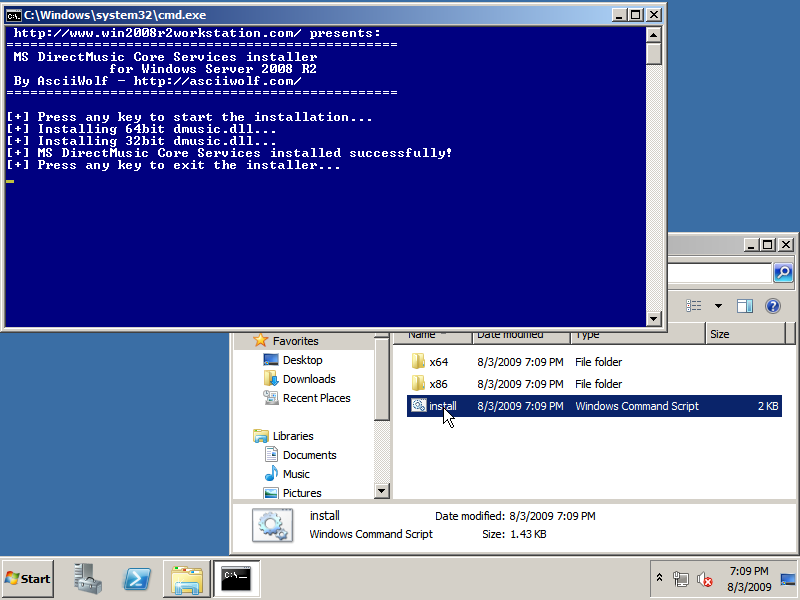Screen dimensions: 800x600
Task: Click the install row's date modified cell
Action: 520,406
